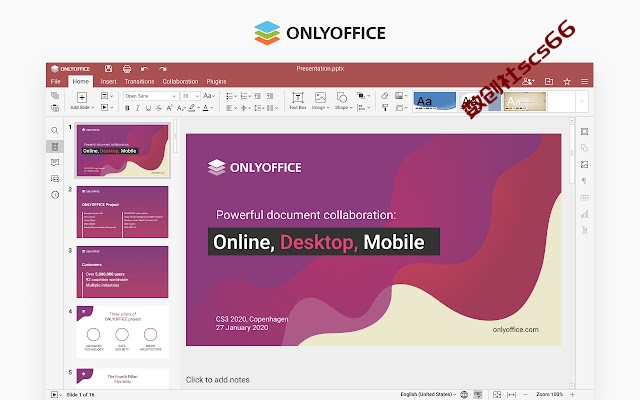Screen dimensions: 640x400
Task: Mark presentation as favorite with star
Action: (567, 82)
